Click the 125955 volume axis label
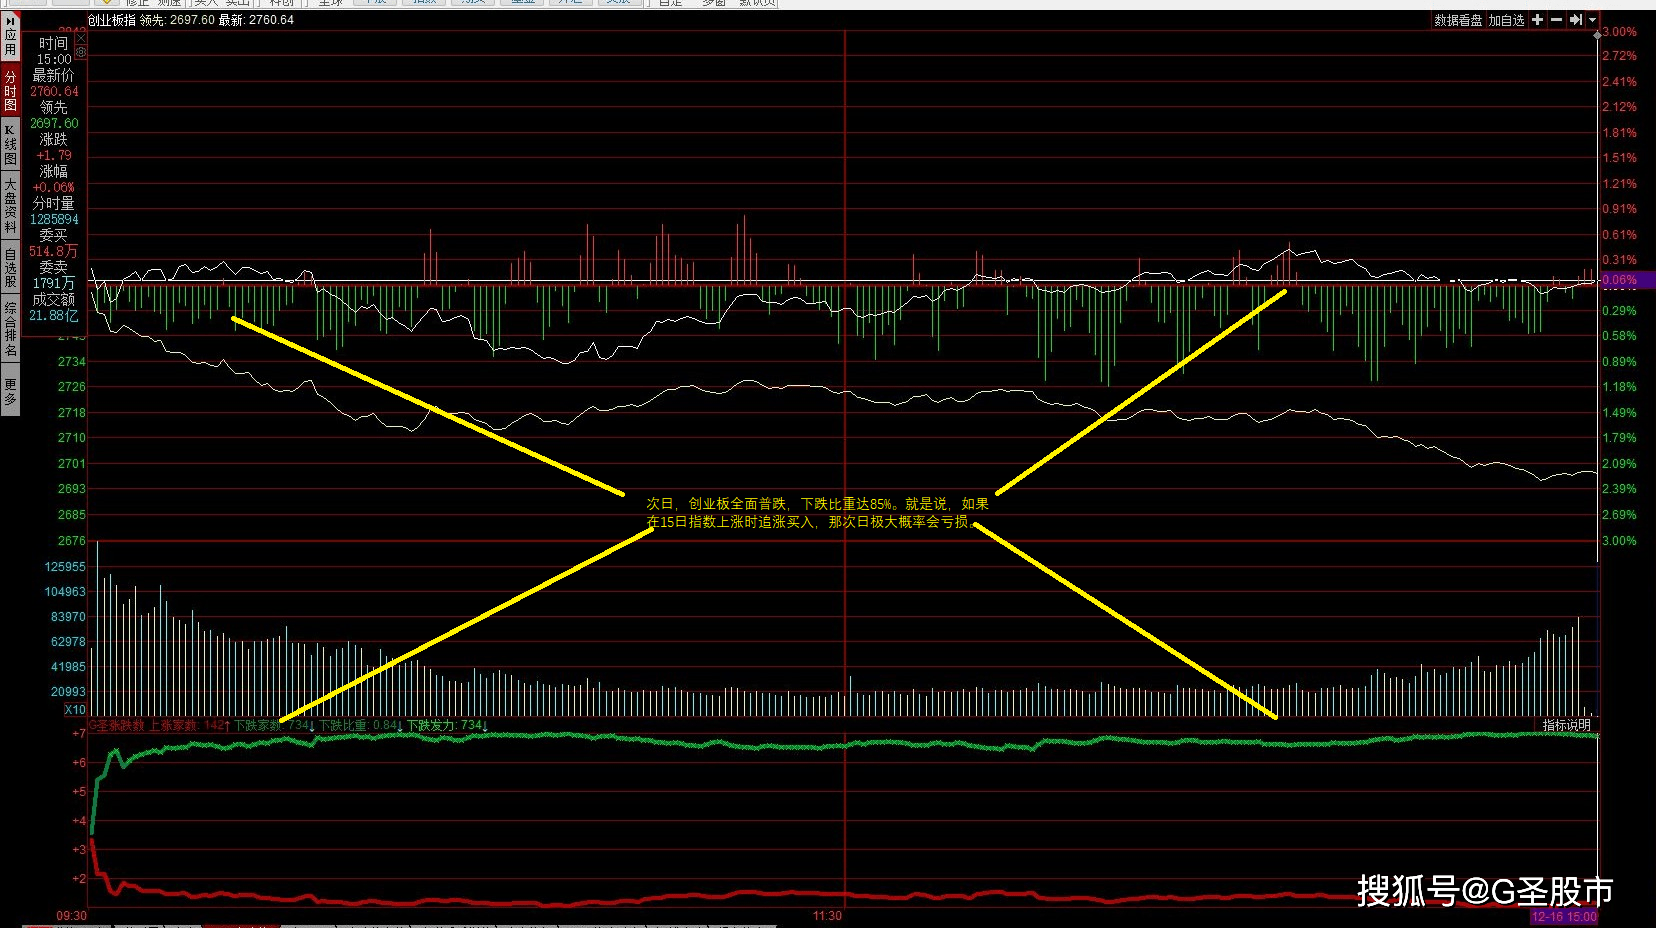Image resolution: width=1656 pixels, height=928 pixels. point(65,567)
